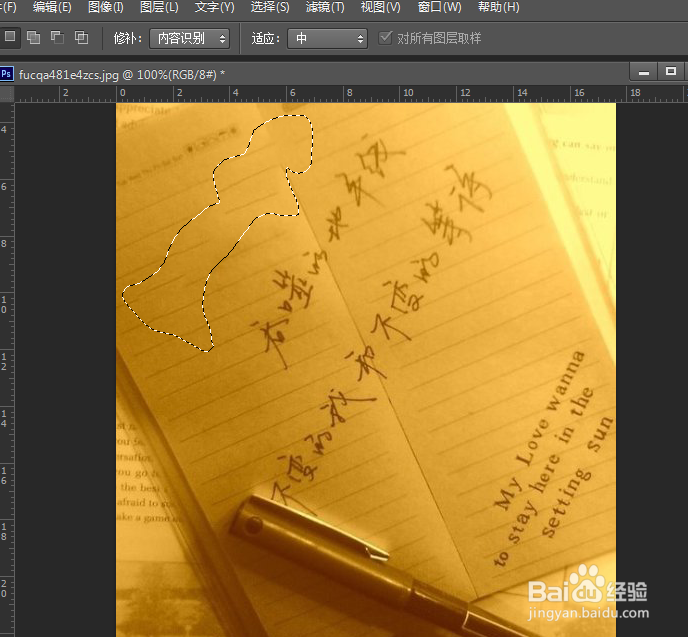Click the ruler origin corner box
Screen dimensions: 688x637
7,94
